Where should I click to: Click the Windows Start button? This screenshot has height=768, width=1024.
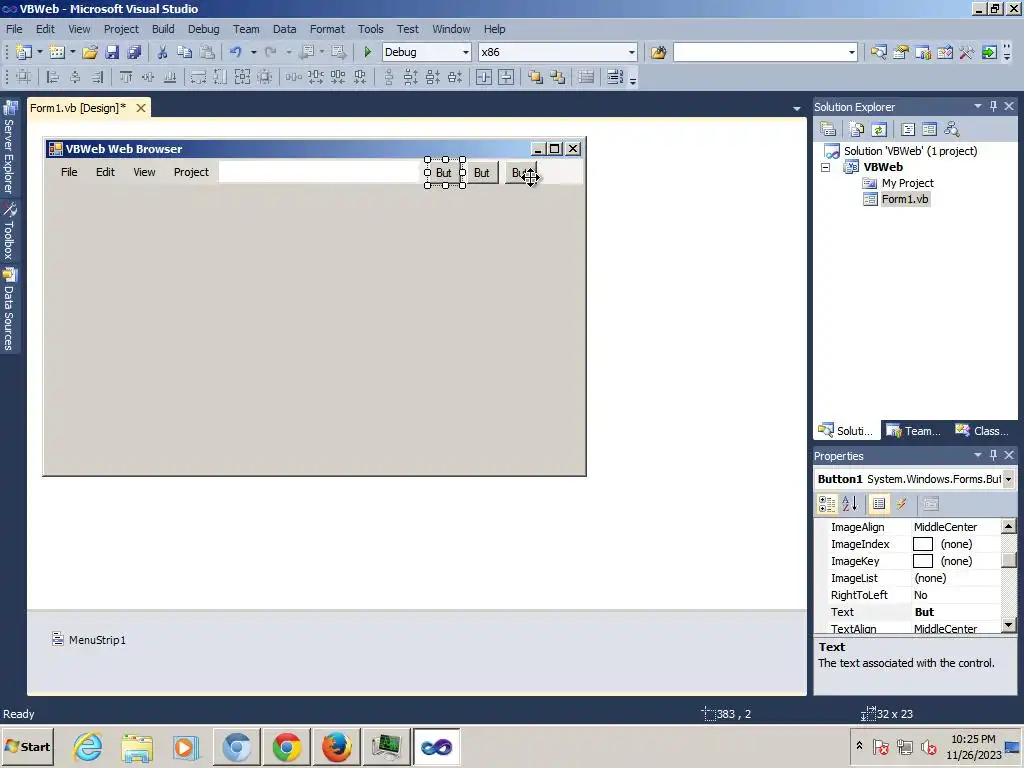click(x=27, y=747)
